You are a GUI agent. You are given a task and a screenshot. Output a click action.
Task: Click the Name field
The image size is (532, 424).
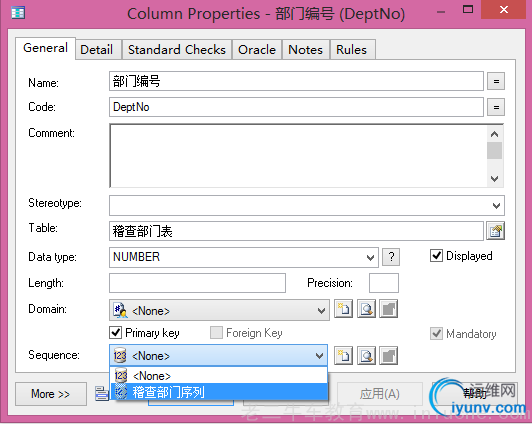(x=296, y=81)
